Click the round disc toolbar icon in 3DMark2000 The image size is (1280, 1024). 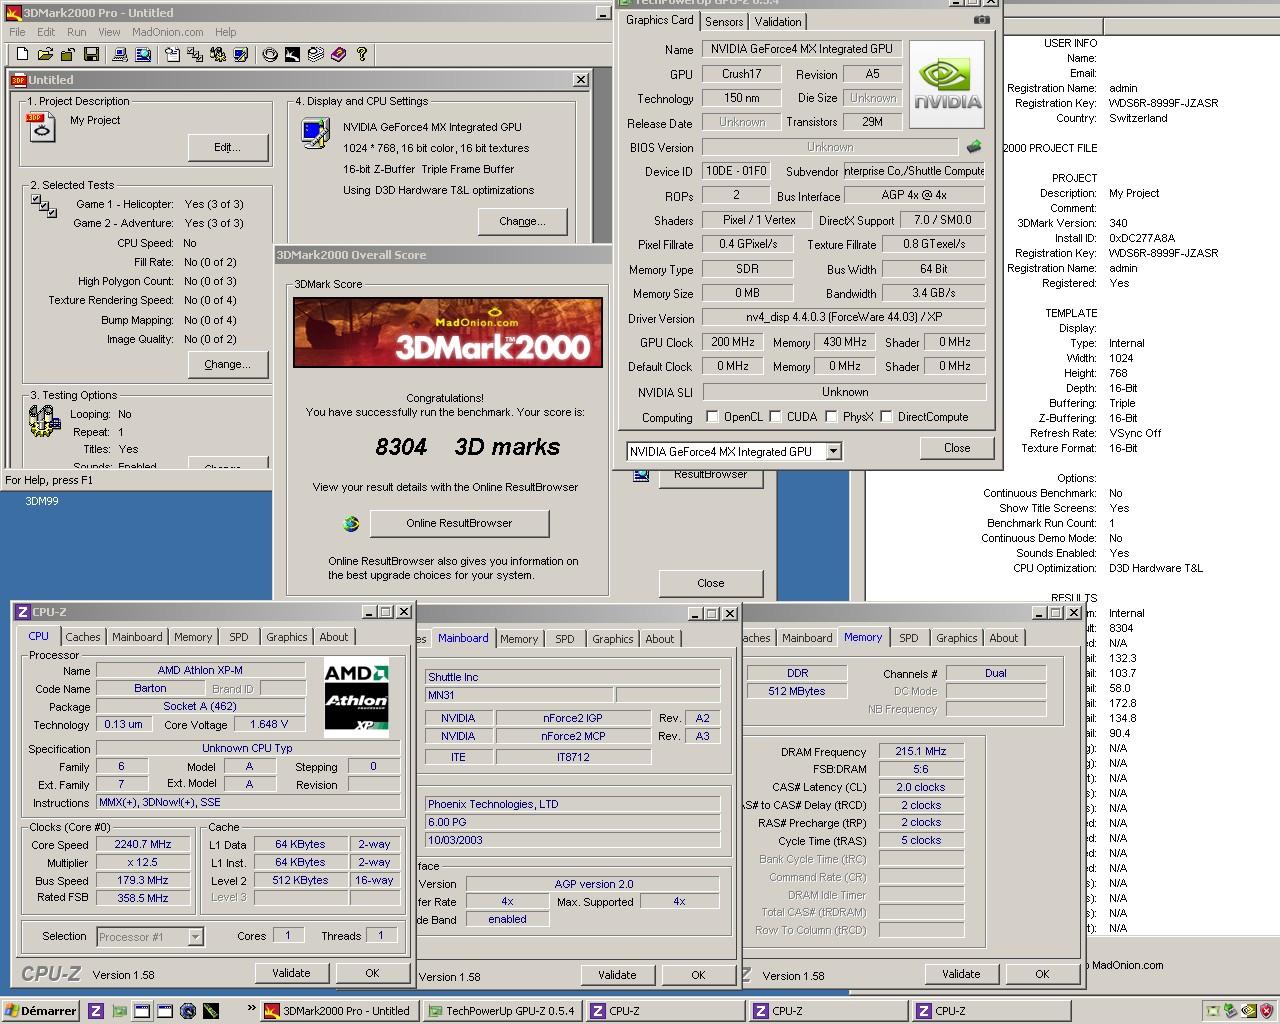[270, 54]
